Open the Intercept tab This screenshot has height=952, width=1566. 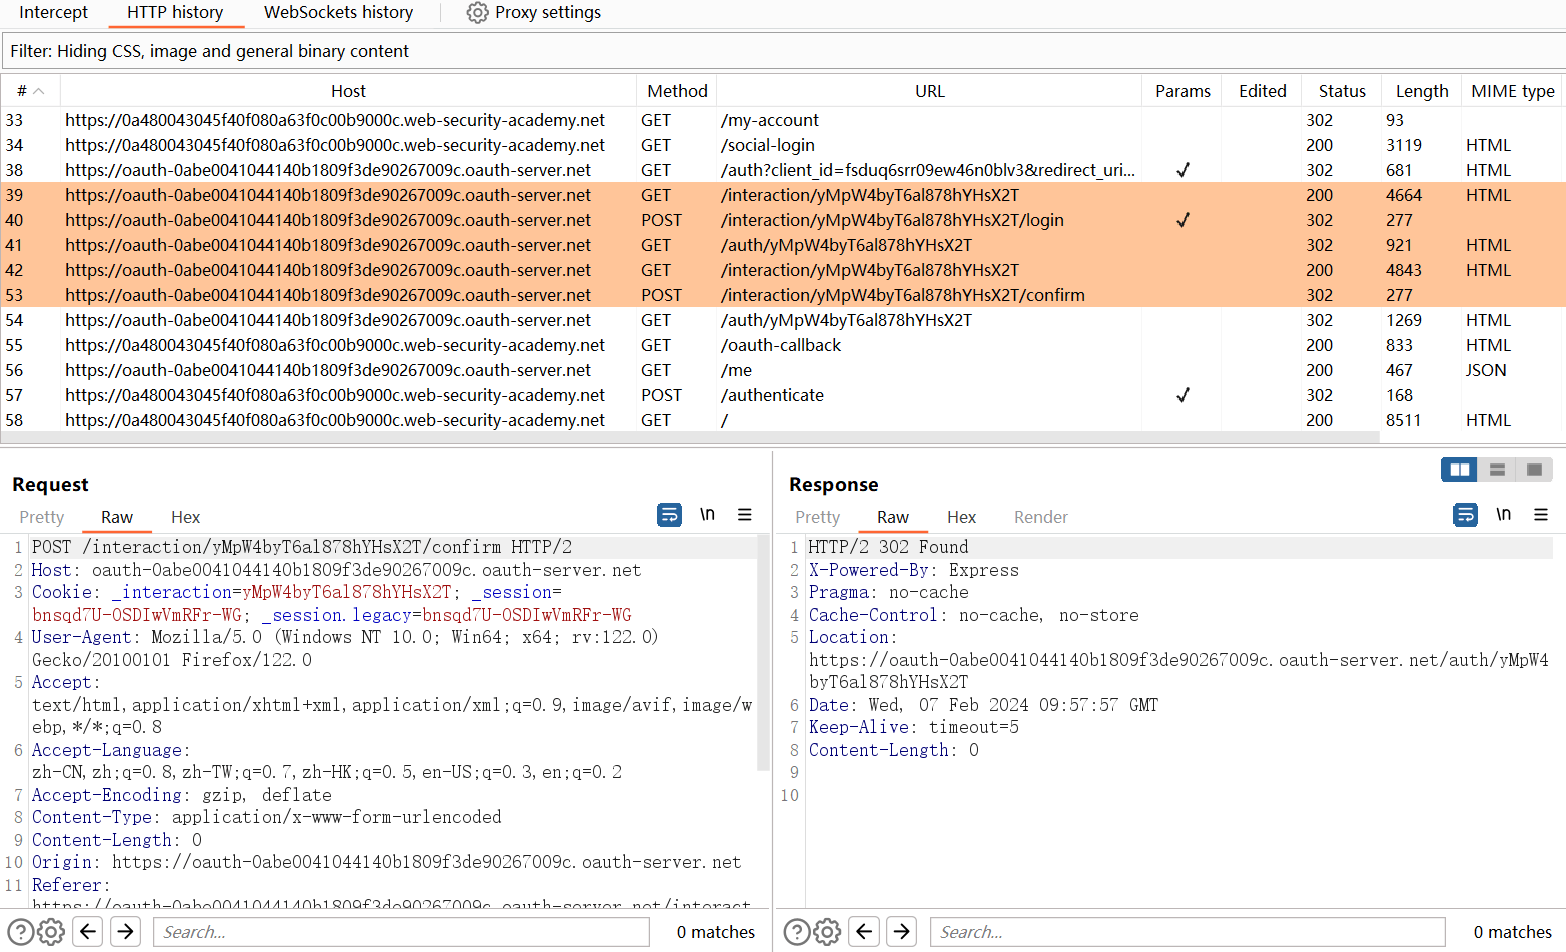(53, 13)
